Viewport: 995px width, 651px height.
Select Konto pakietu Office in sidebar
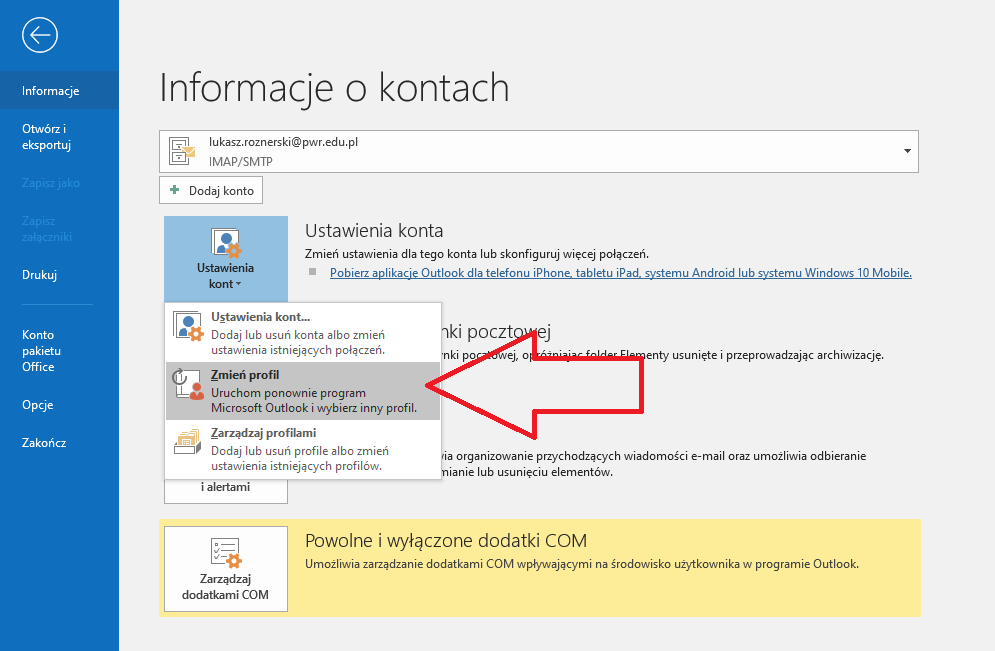point(42,351)
